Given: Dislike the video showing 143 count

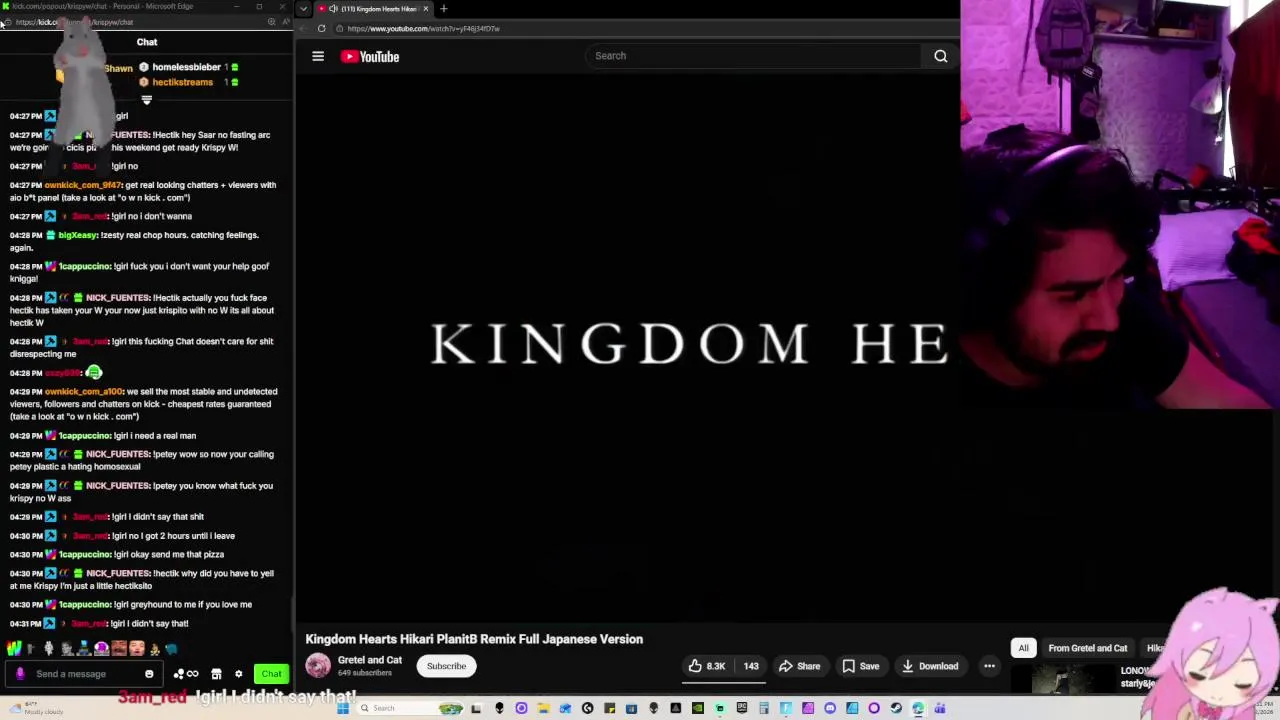Looking at the screenshot, I should pos(751,666).
